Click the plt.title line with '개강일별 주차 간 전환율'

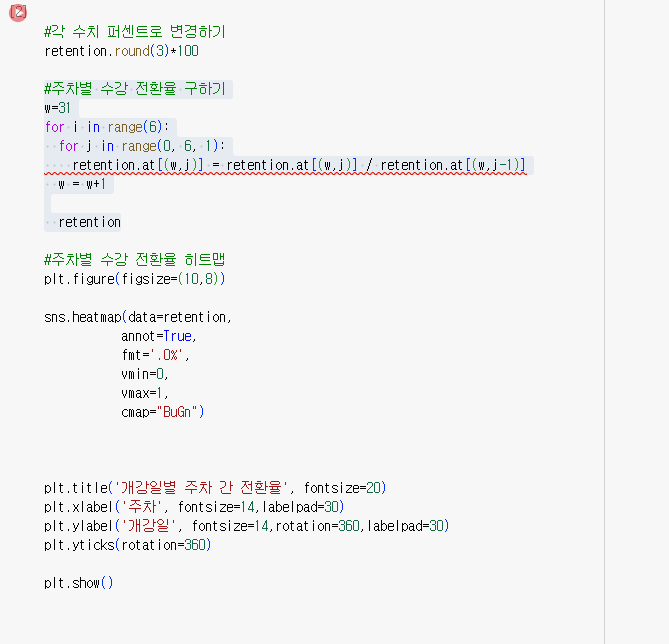click(215, 488)
